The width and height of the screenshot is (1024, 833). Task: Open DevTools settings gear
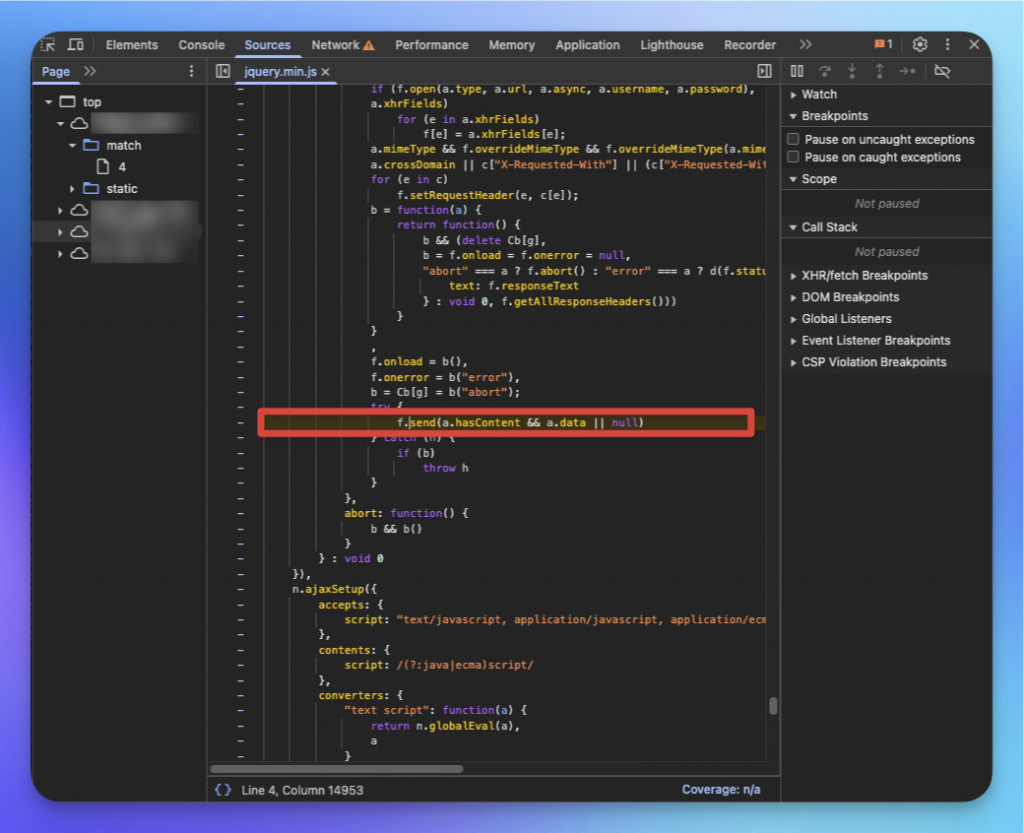click(x=920, y=44)
